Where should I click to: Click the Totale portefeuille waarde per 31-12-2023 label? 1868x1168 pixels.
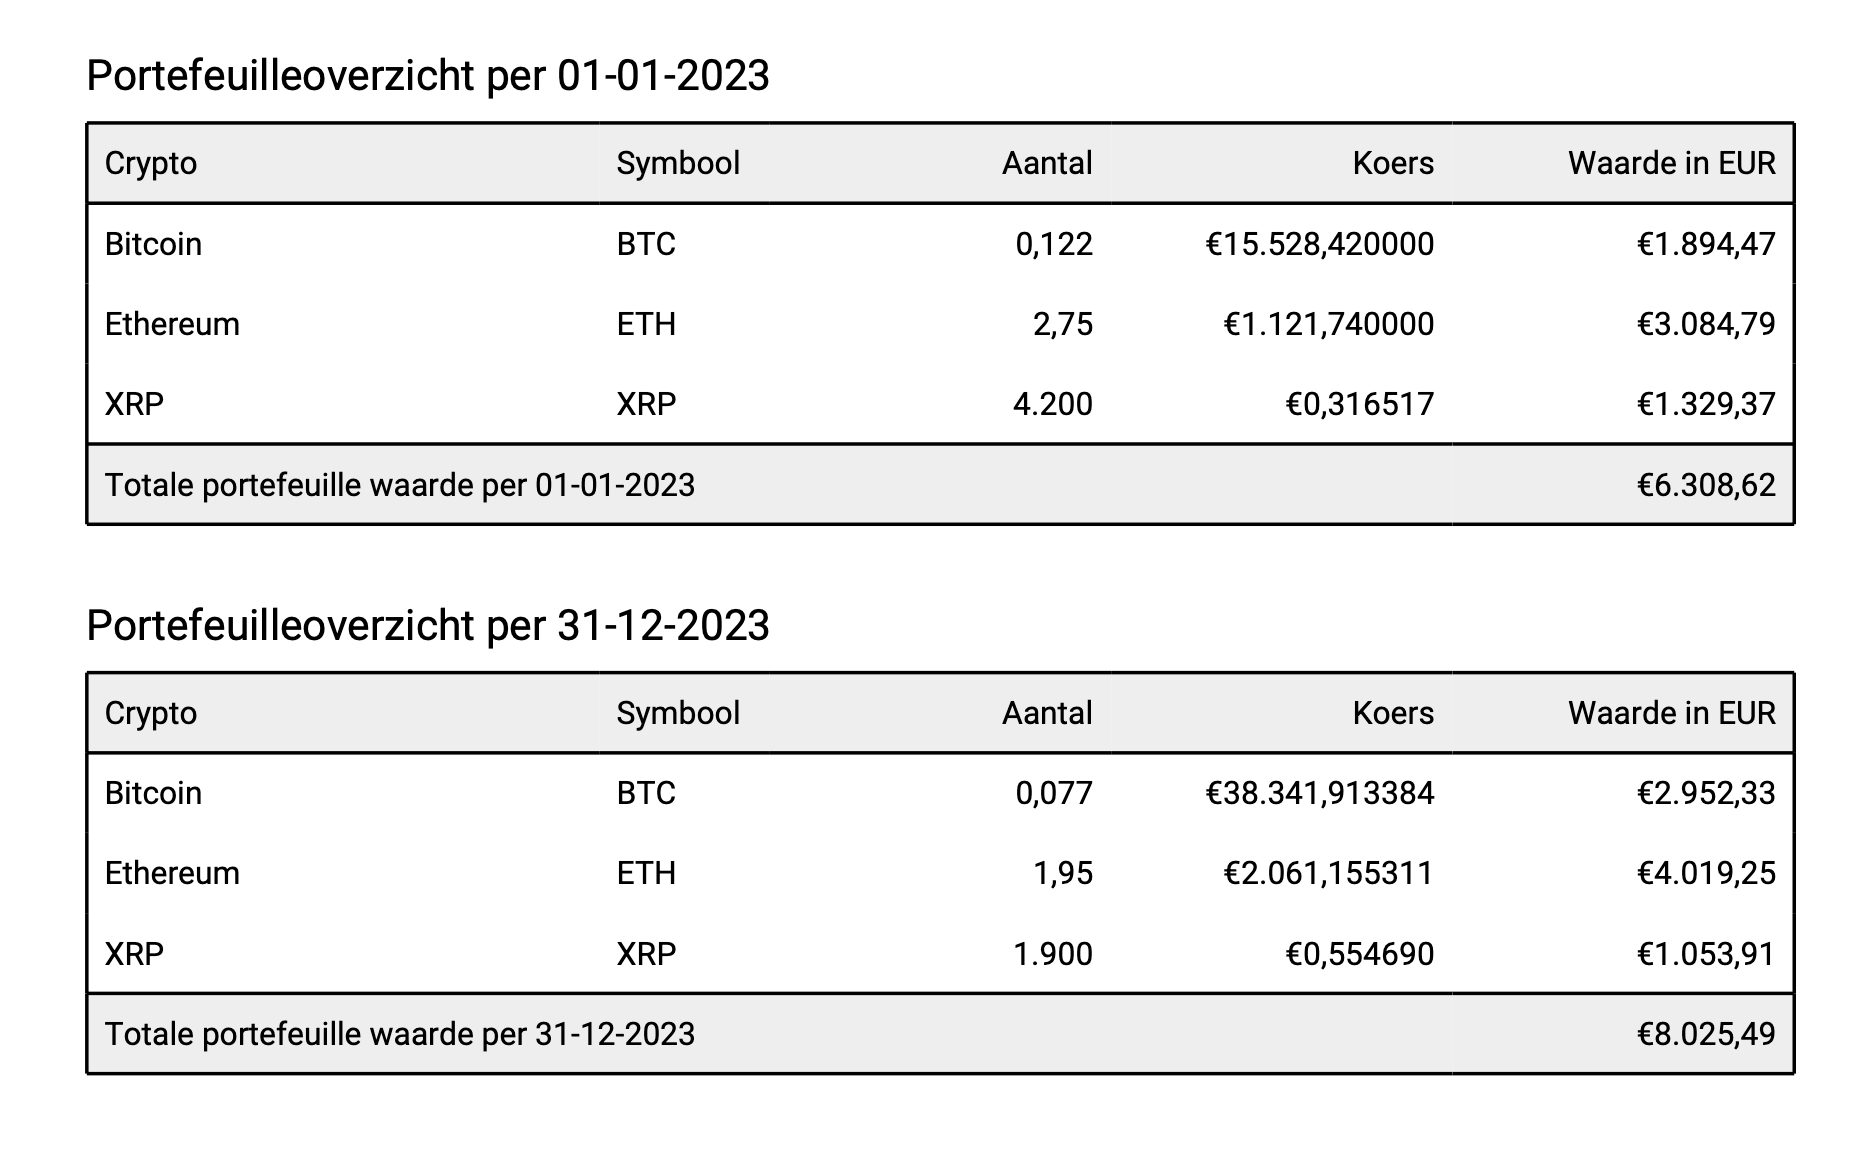point(400,1034)
